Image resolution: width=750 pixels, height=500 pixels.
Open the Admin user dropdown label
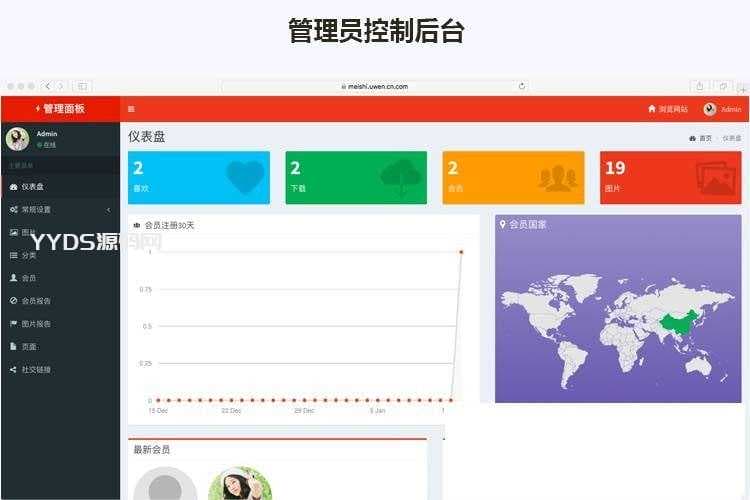pos(731,109)
